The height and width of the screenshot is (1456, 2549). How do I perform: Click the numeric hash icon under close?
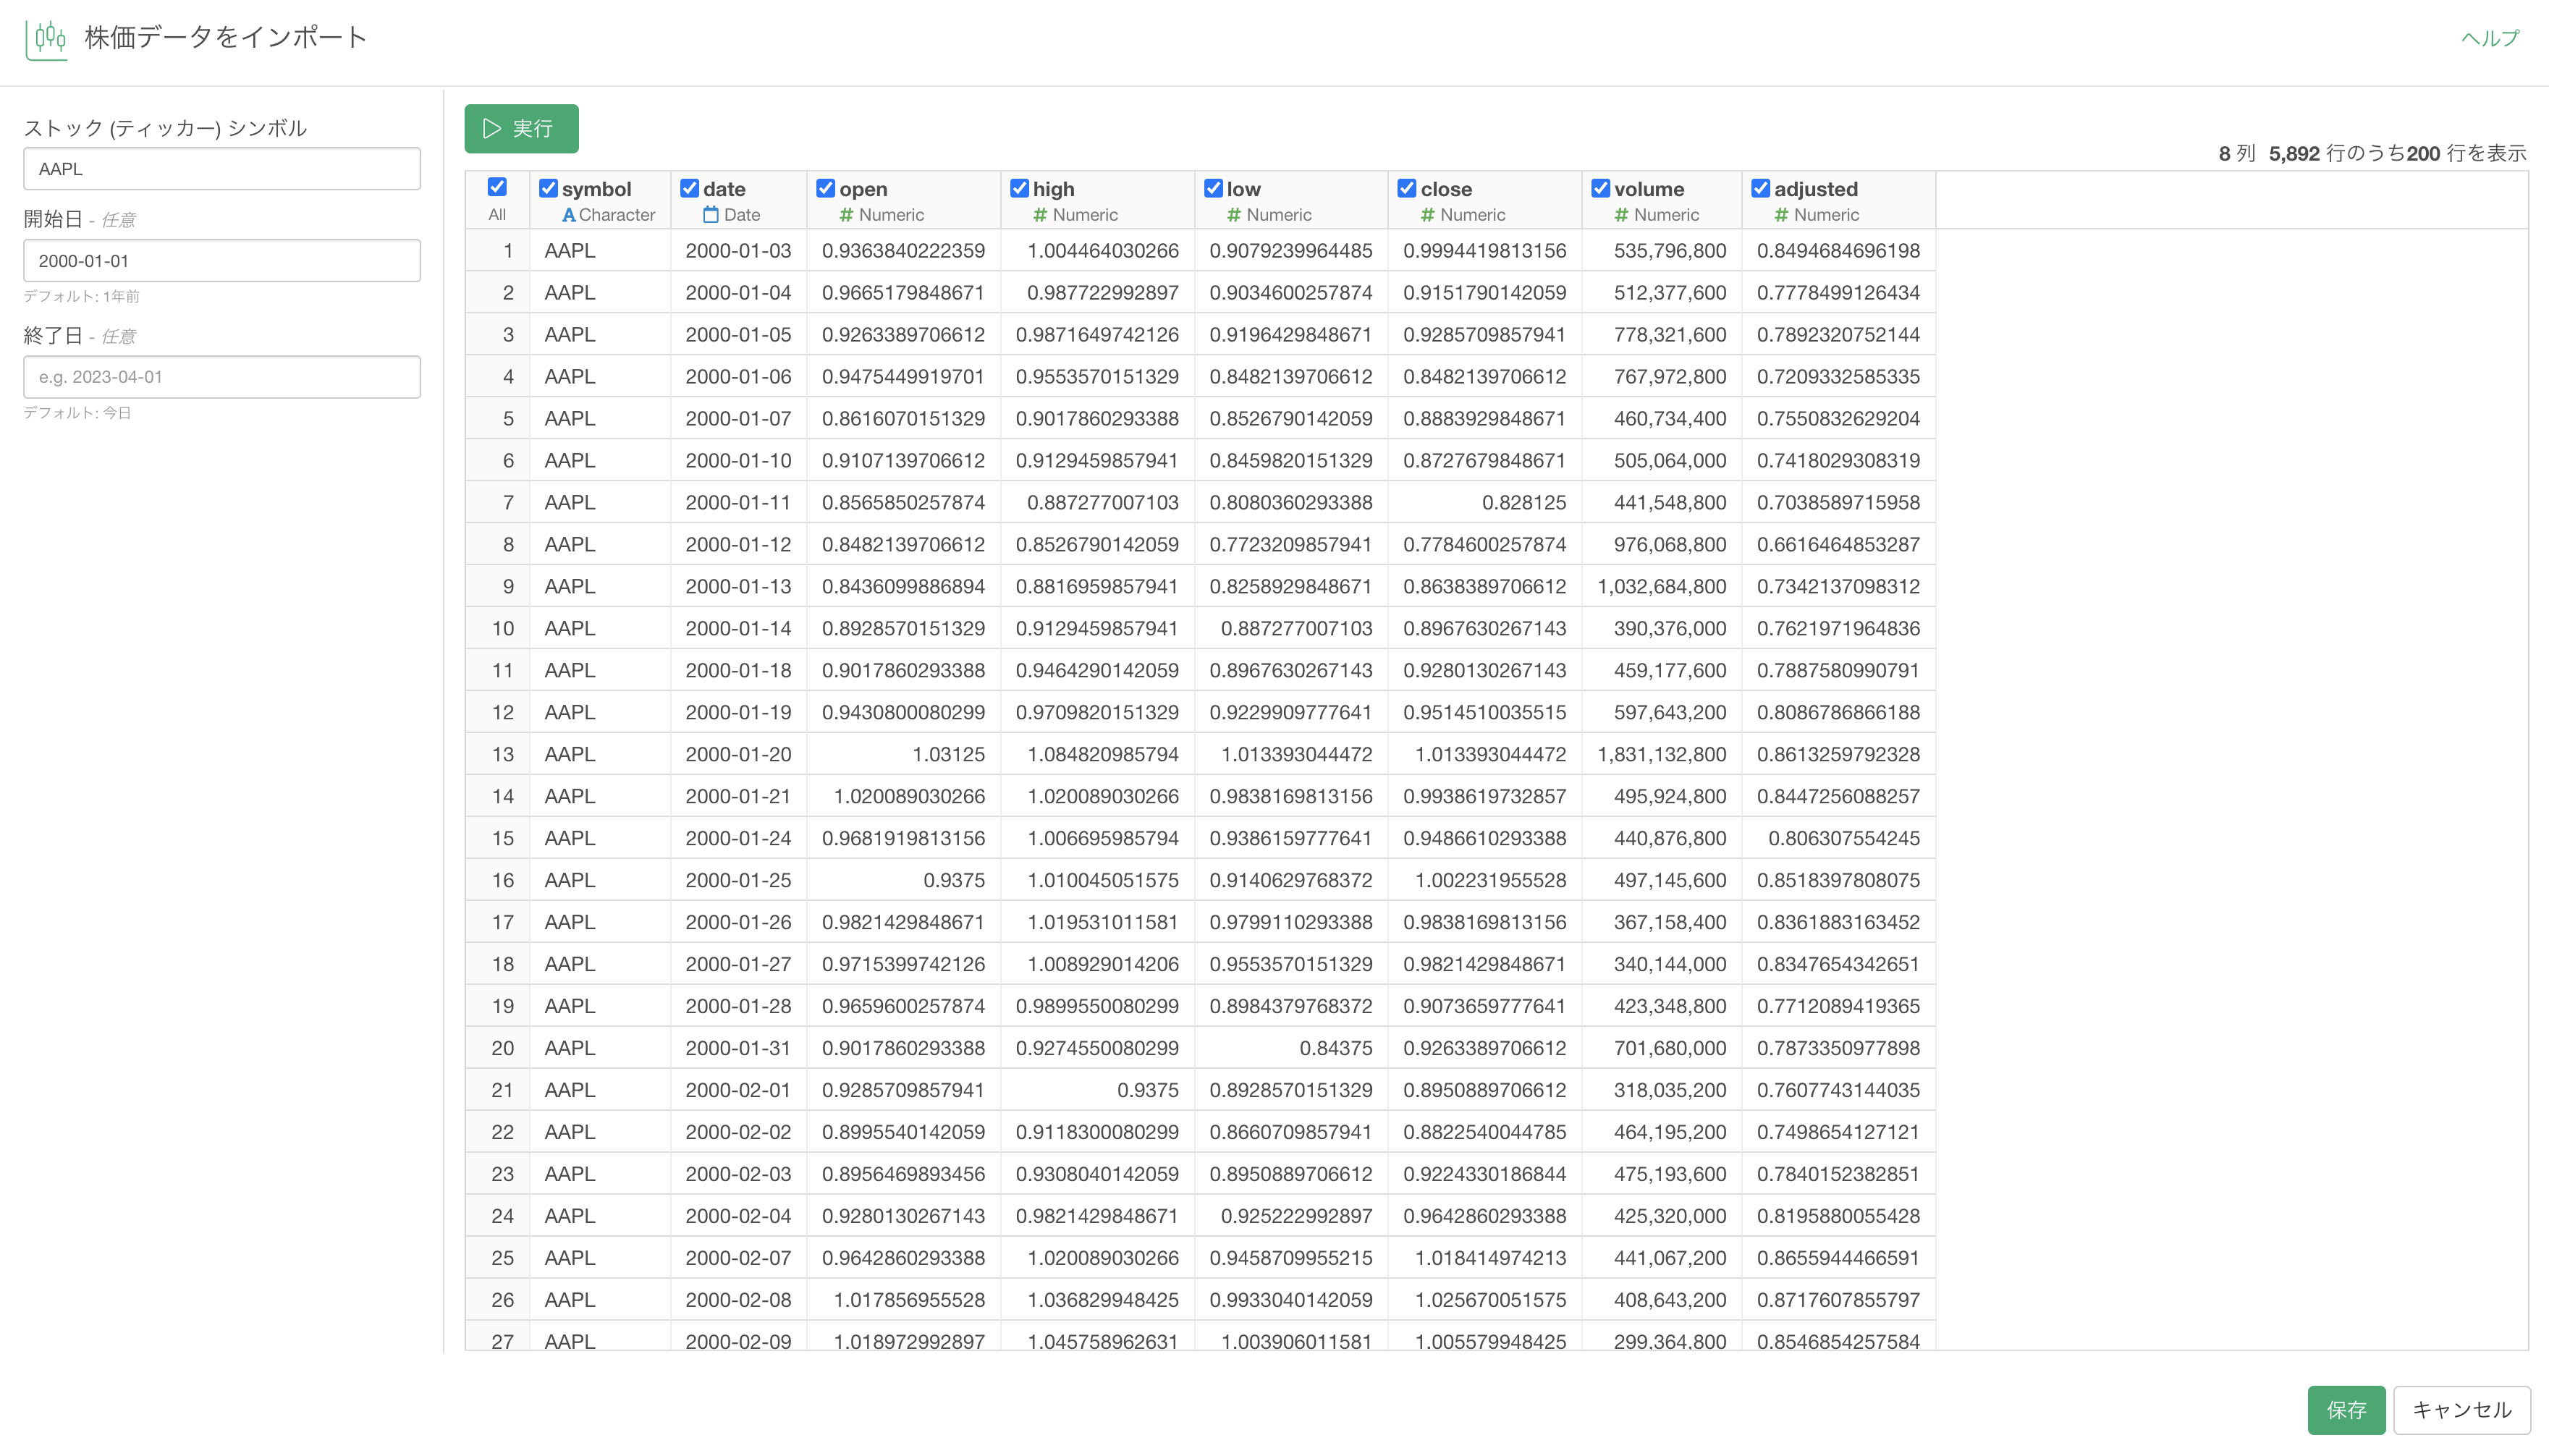point(1428,215)
